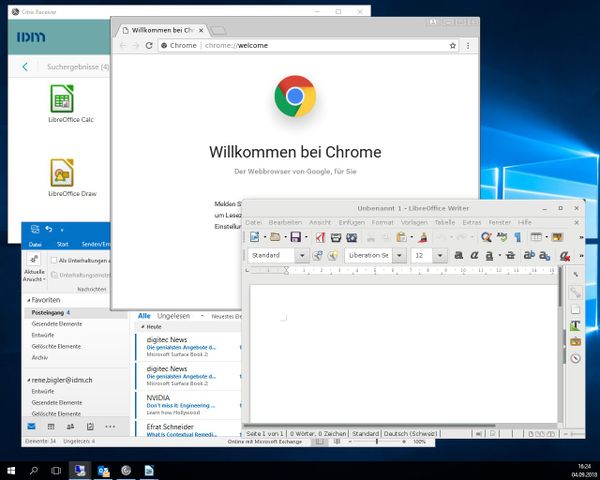Open font size dropdown showing 12
The height and width of the screenshot is (480, 600).
pyautogui.click(x=440, y=255)
